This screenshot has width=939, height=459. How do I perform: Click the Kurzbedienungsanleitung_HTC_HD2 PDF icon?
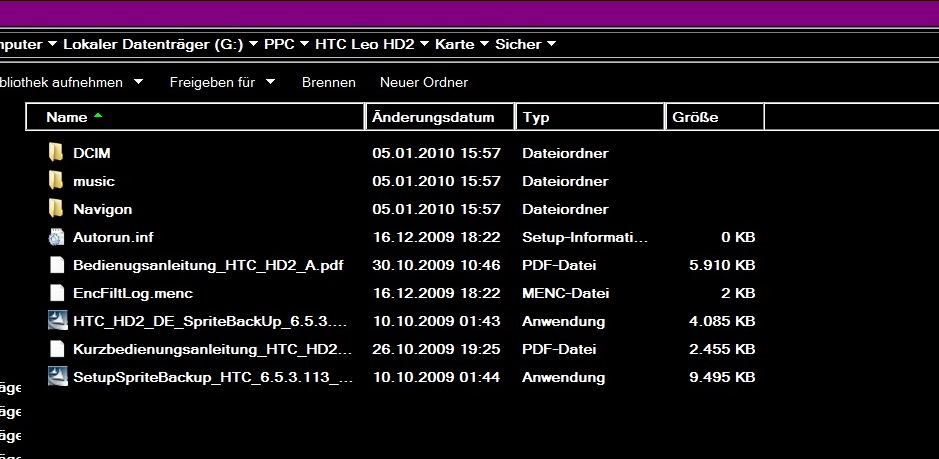pos(56,349)
